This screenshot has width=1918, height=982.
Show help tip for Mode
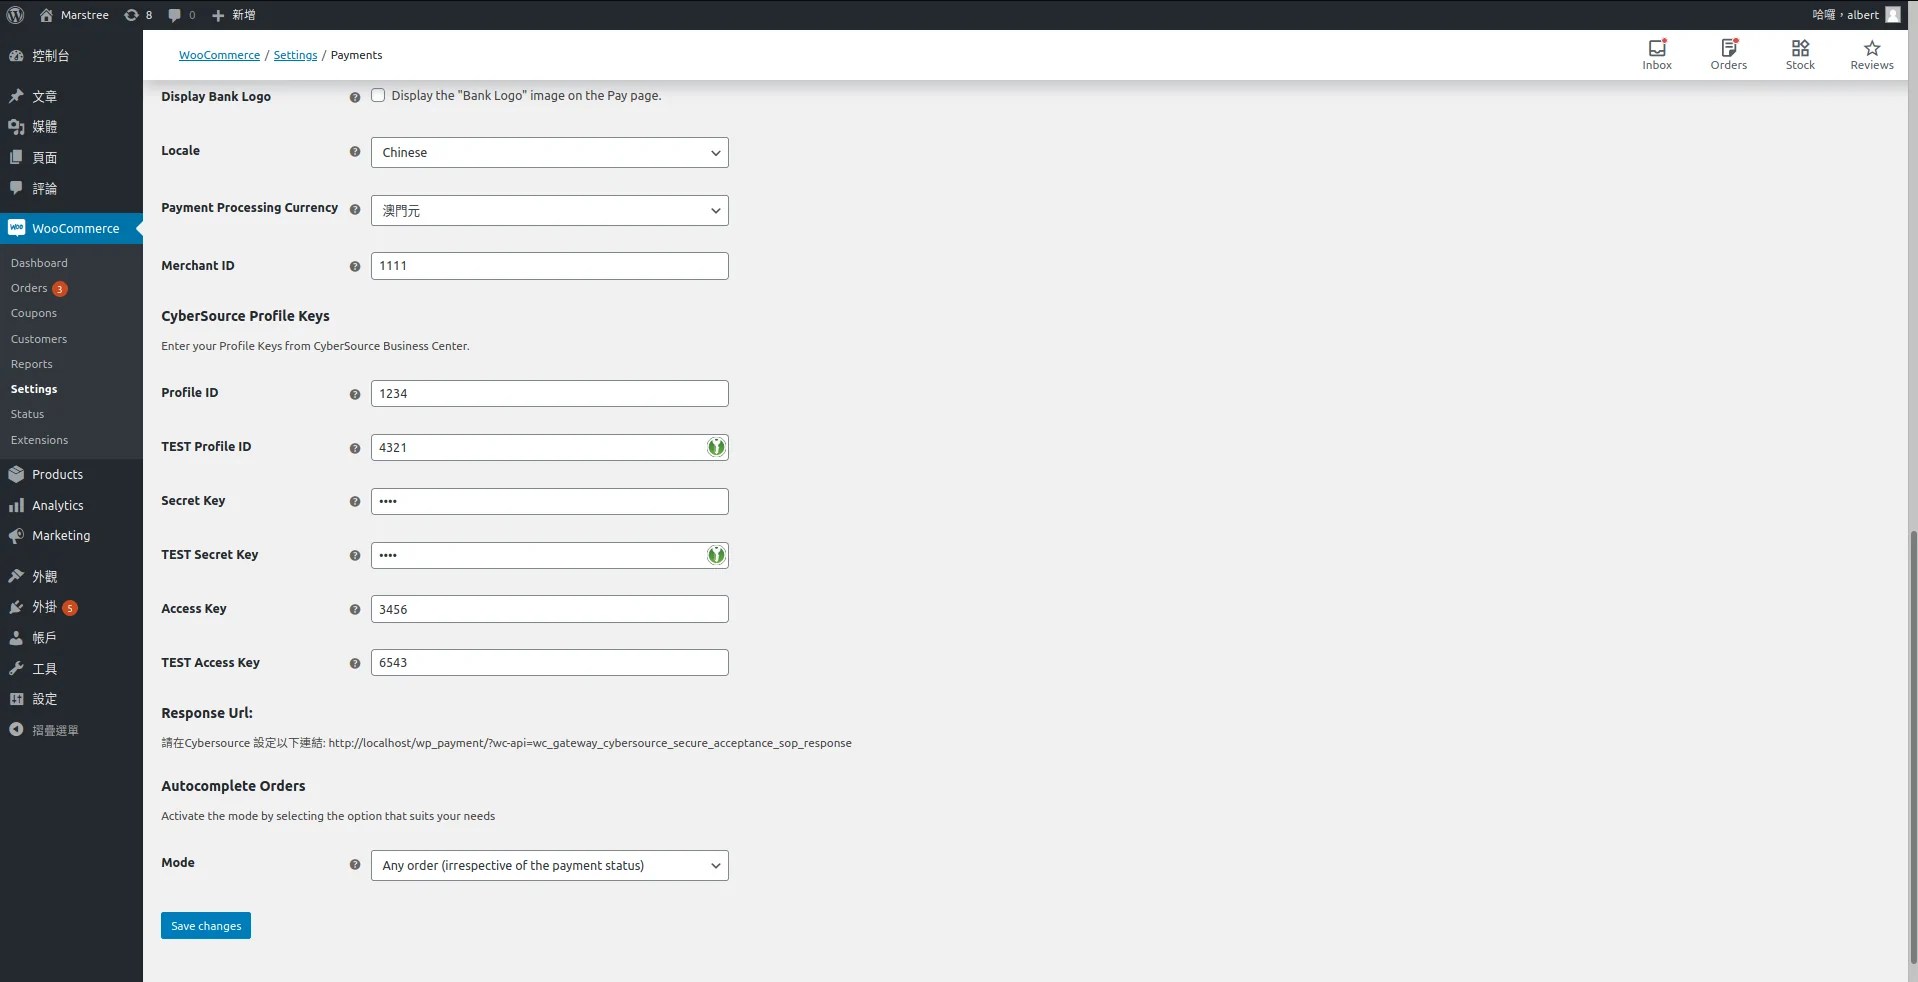pyautogui.click(x=355, y=865)
